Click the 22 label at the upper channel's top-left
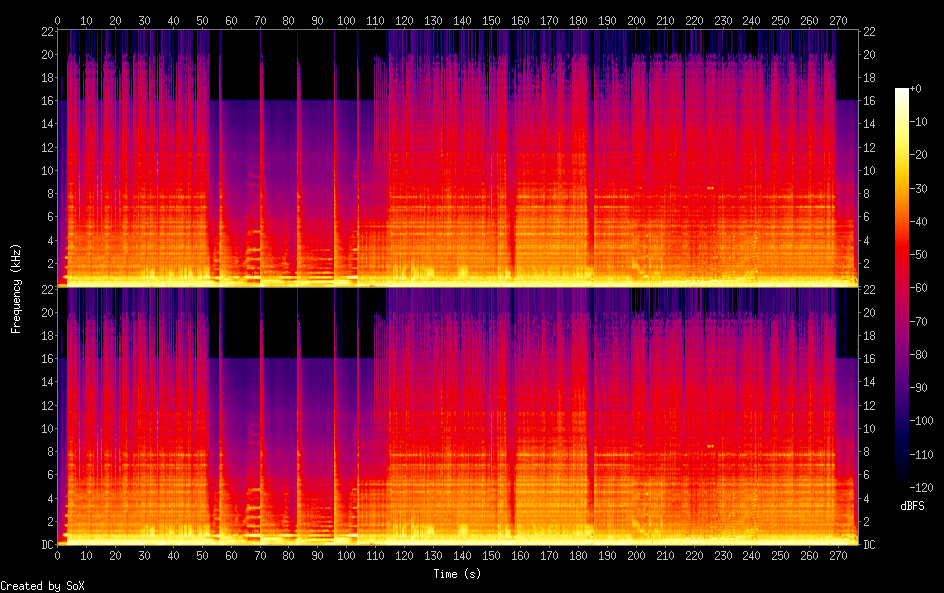The image size is (944, 593). coord(47,32)
